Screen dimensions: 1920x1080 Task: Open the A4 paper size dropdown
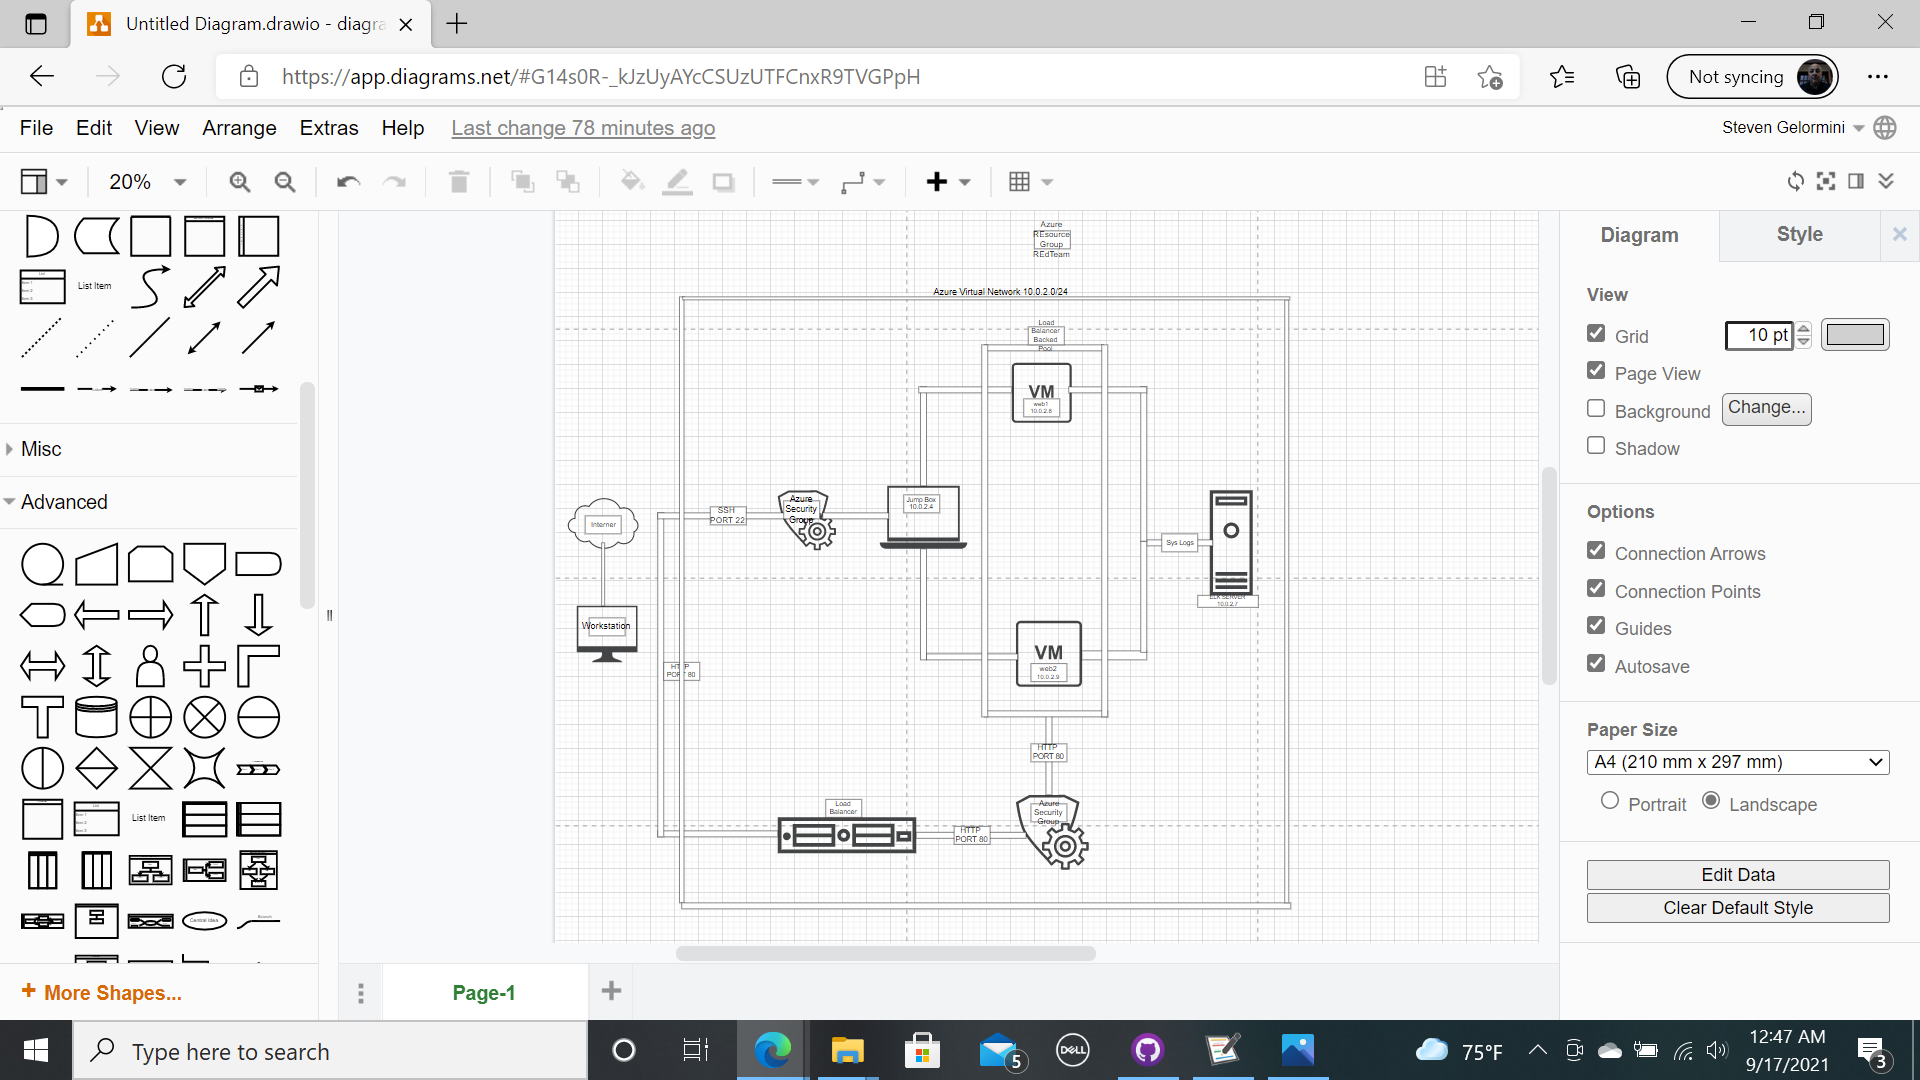point(1737,762)
